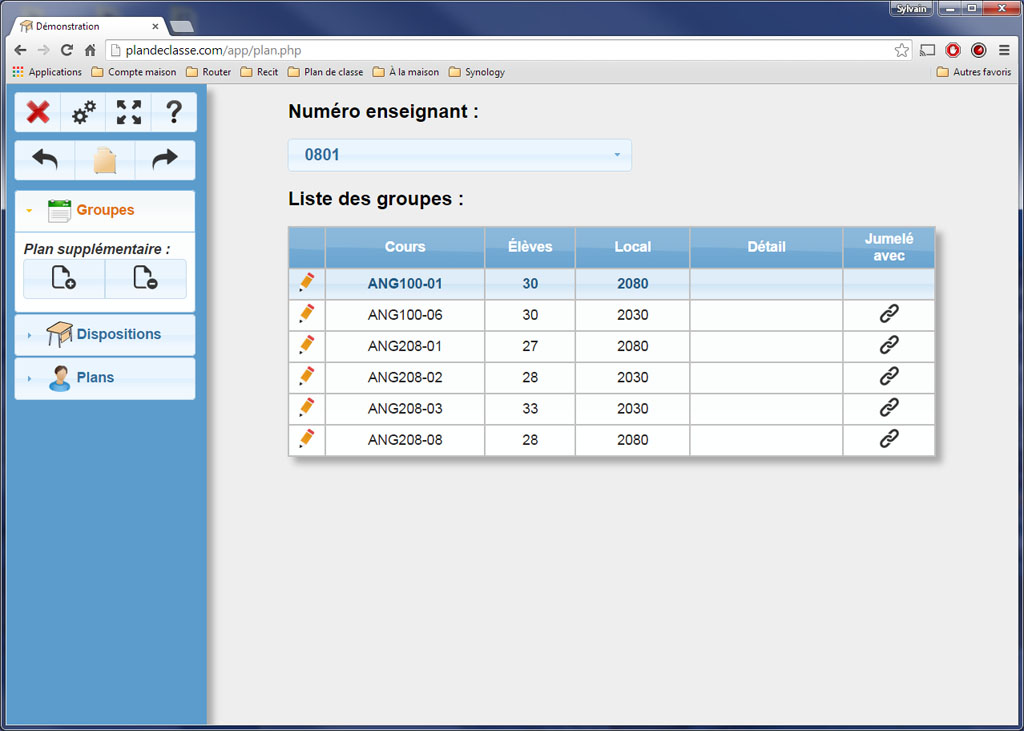This screenshot has height=731, width=1024.
Task: Open help with the question mark icon
Action: click(174, 112)
